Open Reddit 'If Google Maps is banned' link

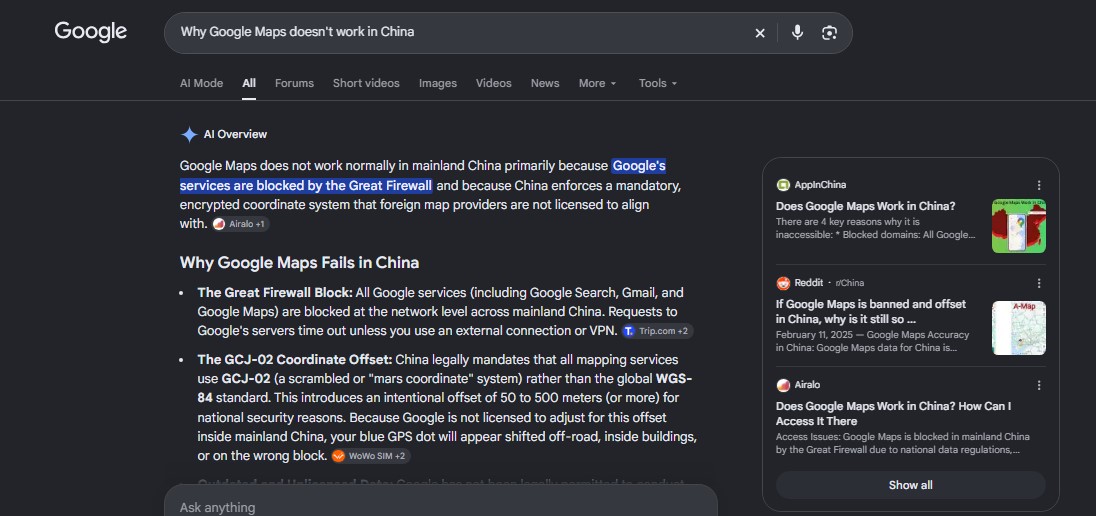871,312
